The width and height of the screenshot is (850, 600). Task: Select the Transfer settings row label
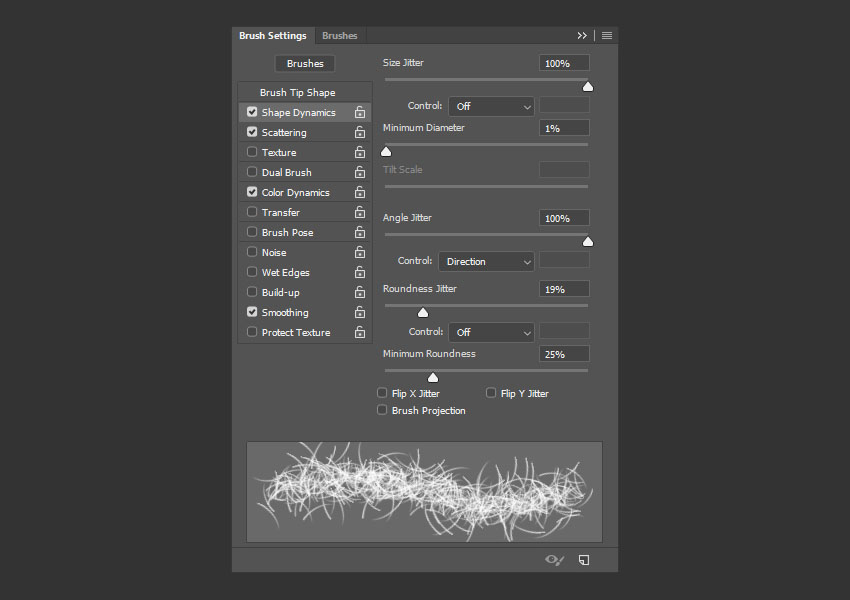(x=280, y=212)
